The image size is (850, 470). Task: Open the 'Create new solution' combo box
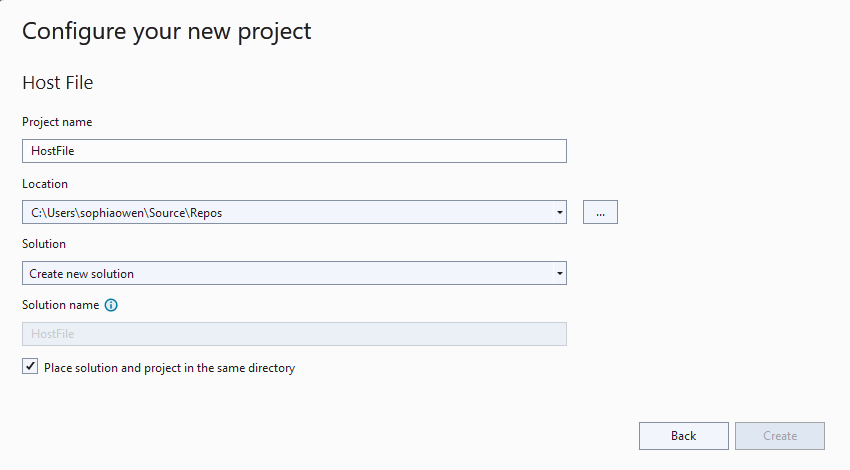[290, 273]
